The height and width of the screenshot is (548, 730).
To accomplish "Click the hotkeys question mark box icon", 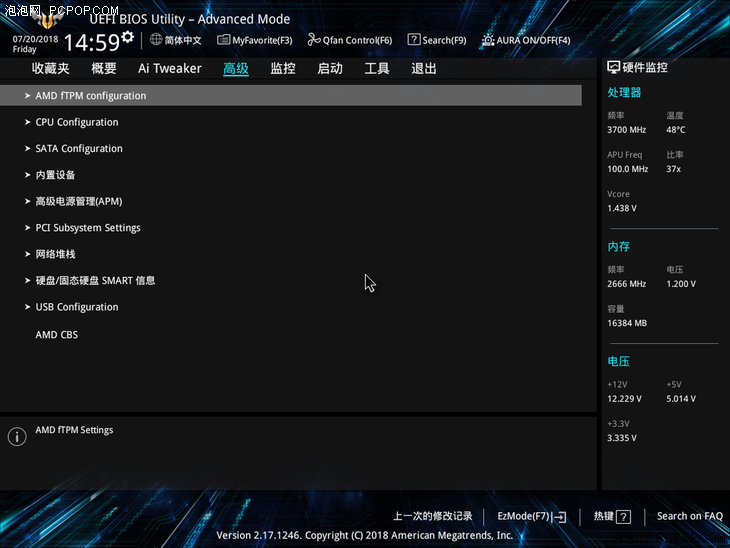I will point(623,517).
